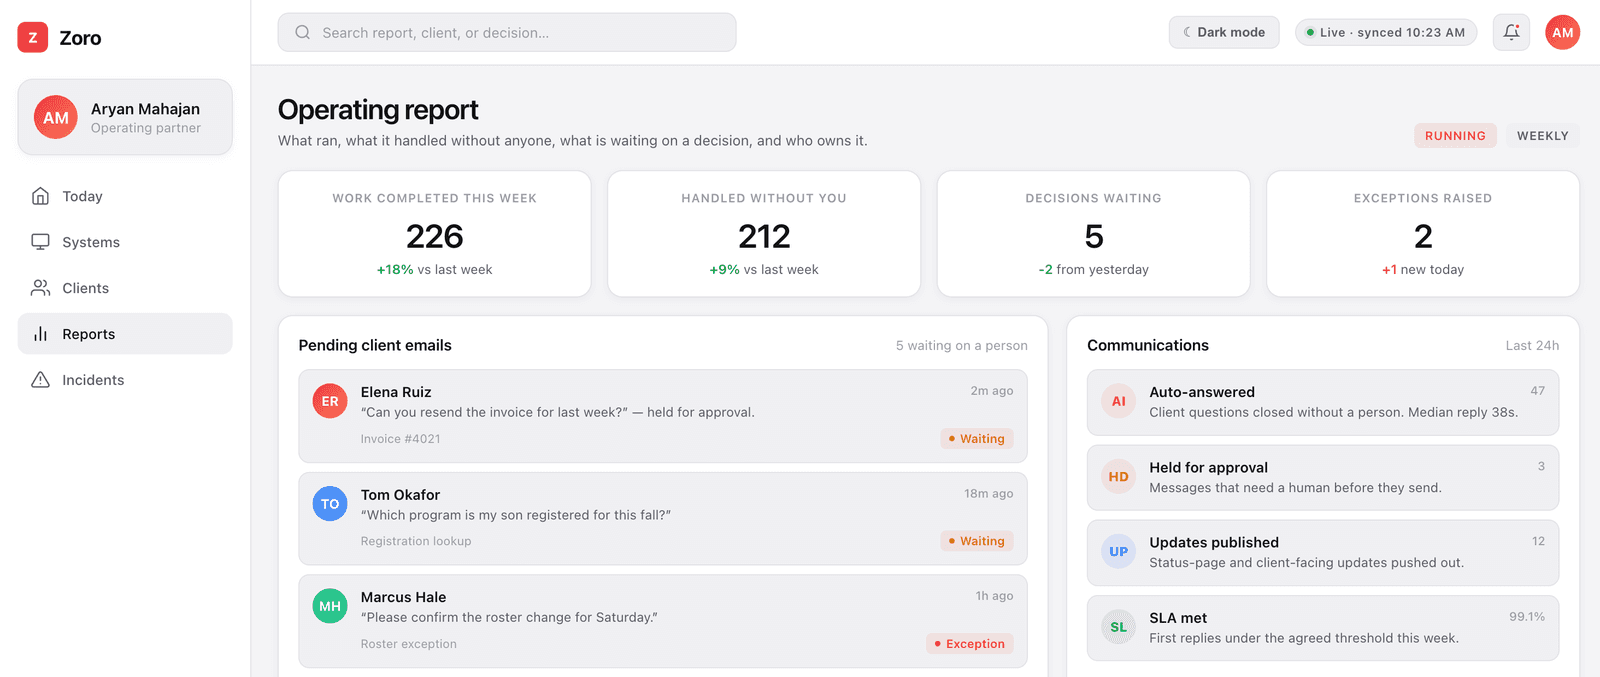Click the "+1 new today" text
Screen dimensions: 1600x677
(1423, 270)
